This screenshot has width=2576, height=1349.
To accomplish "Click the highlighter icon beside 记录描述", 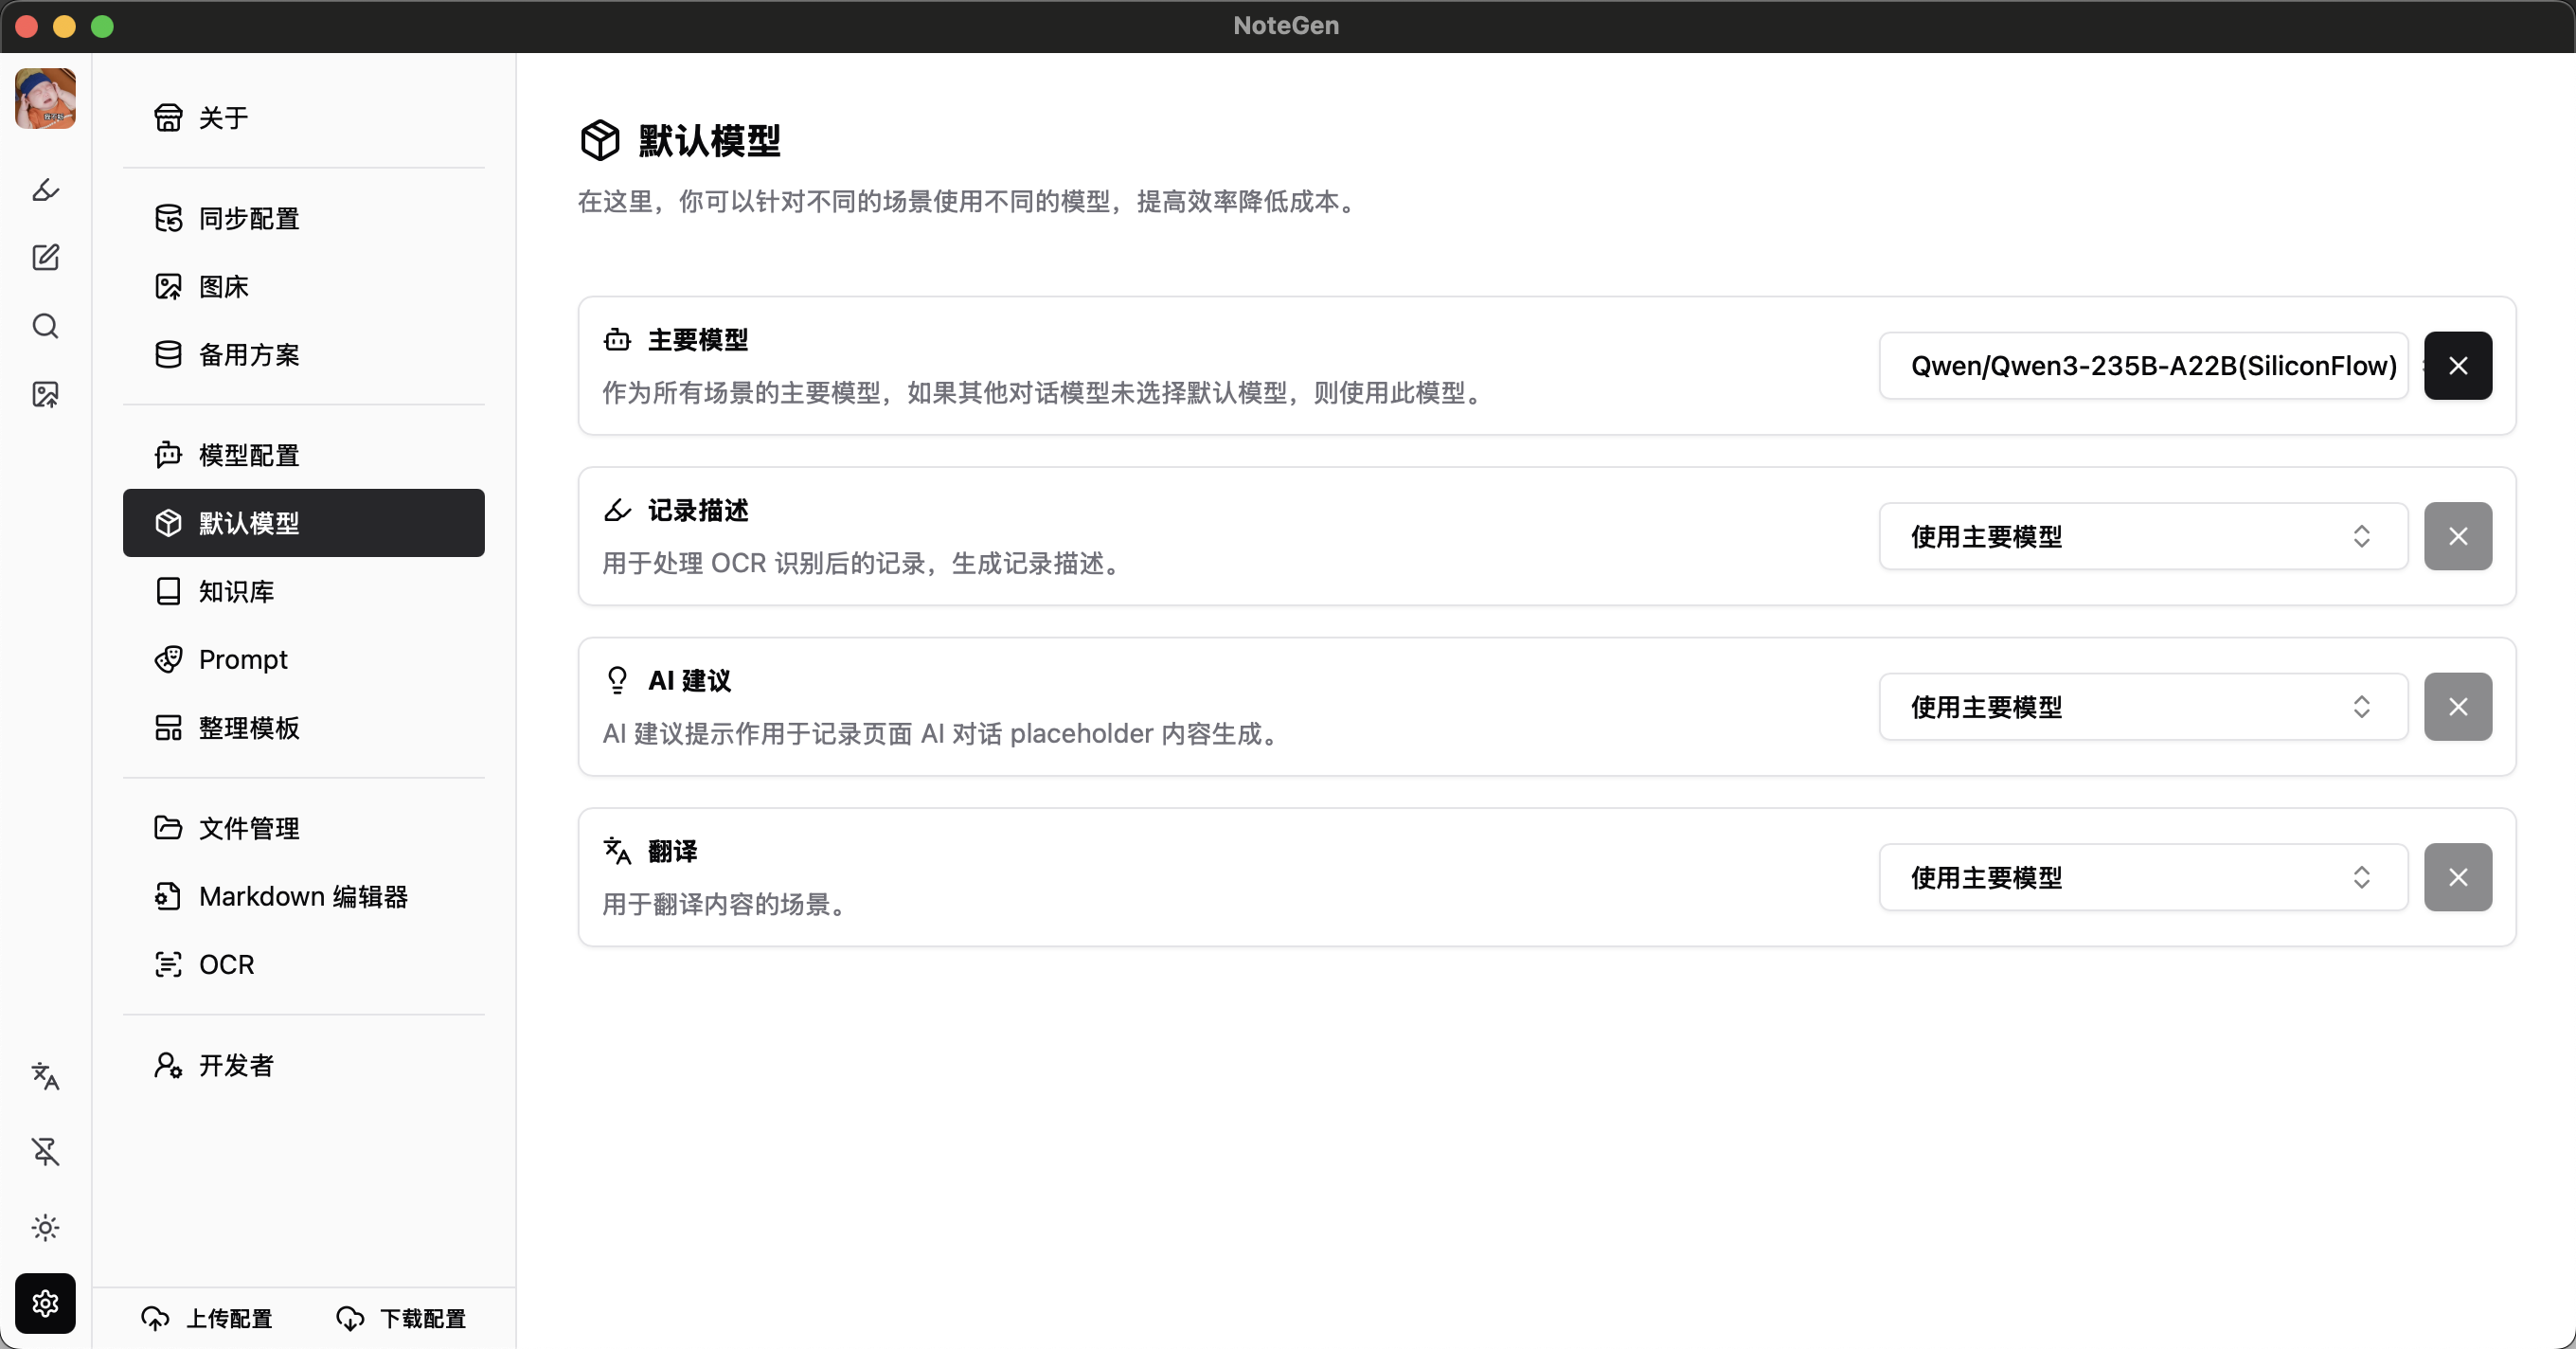I will click(x=617, y=510).
